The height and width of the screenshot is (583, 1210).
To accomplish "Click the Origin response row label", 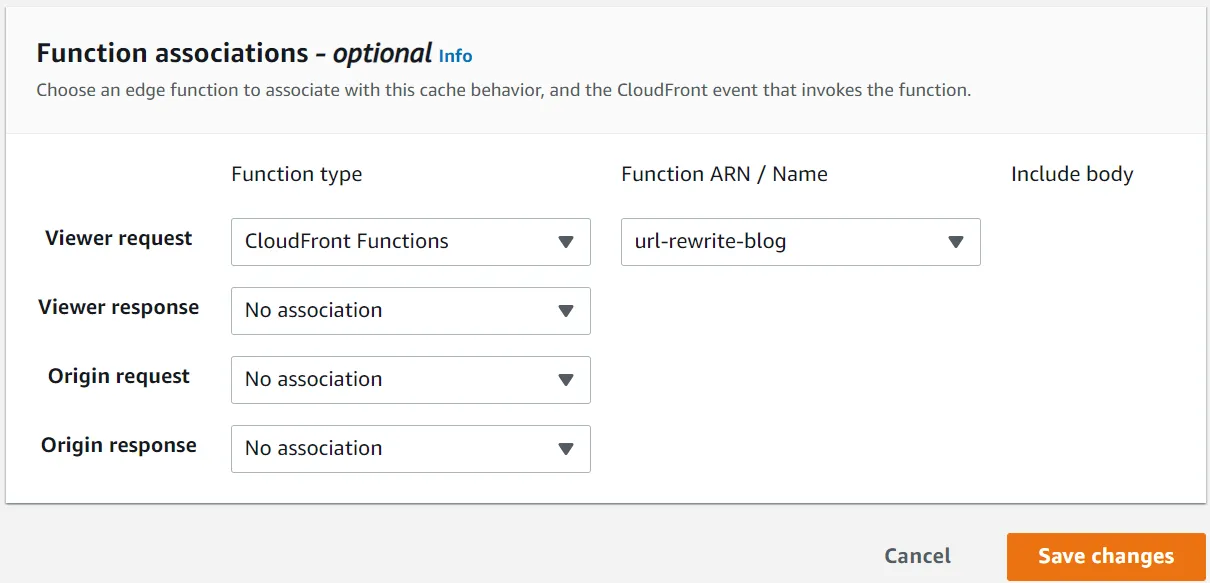I will pyautogui.click(x=118, y=445).
